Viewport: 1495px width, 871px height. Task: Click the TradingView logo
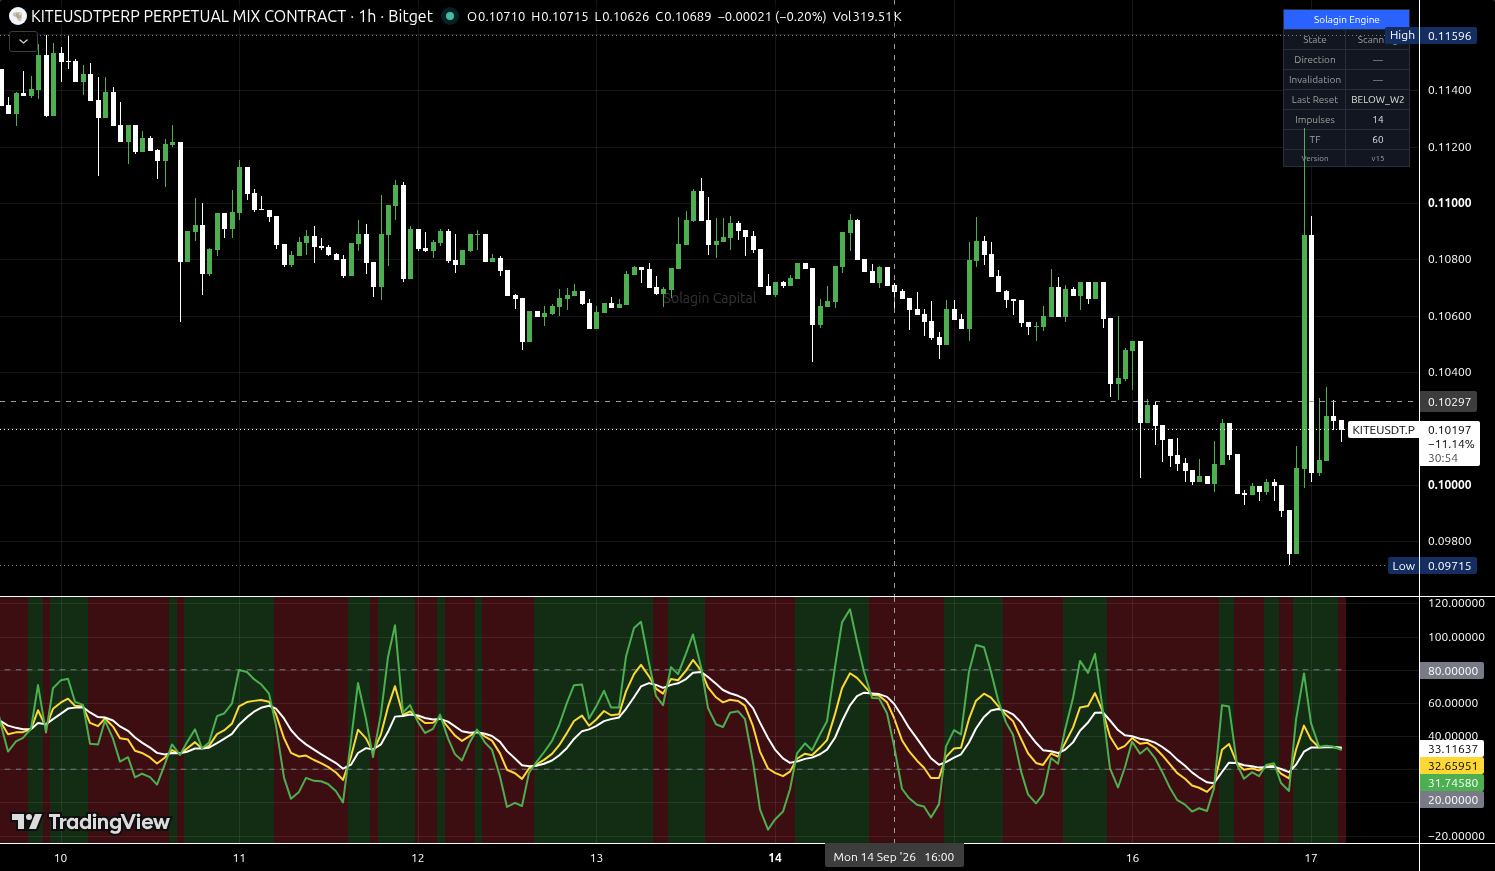[91, 822]
